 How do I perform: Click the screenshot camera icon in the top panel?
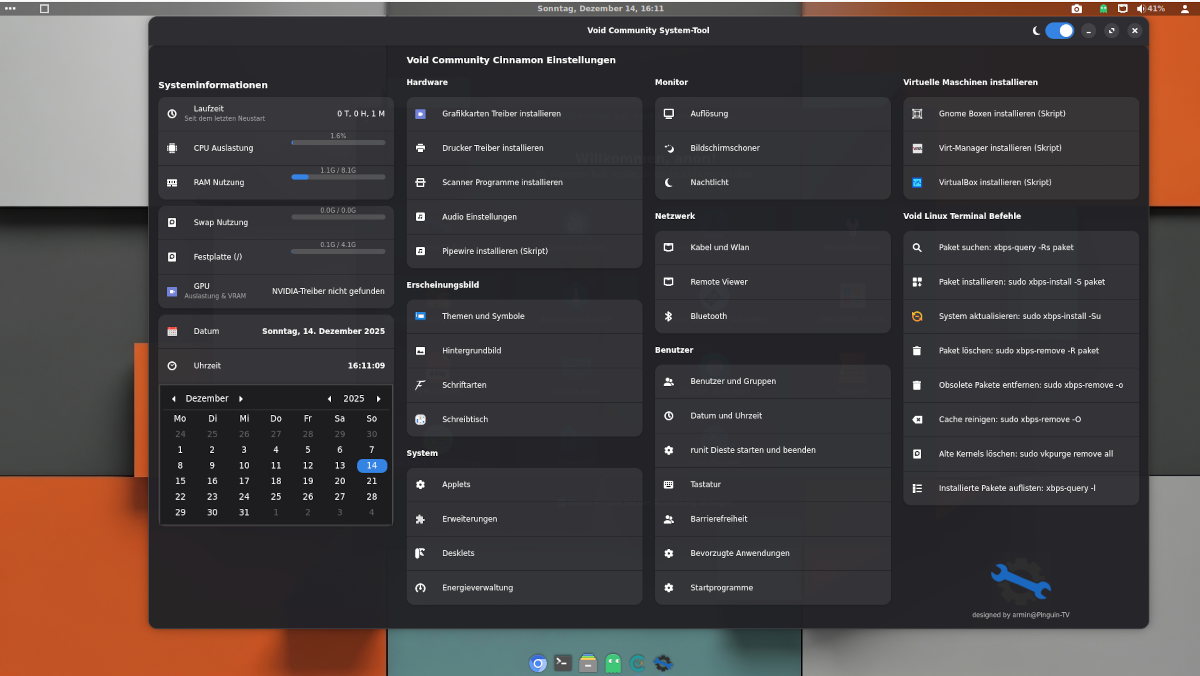point(1076,8)
